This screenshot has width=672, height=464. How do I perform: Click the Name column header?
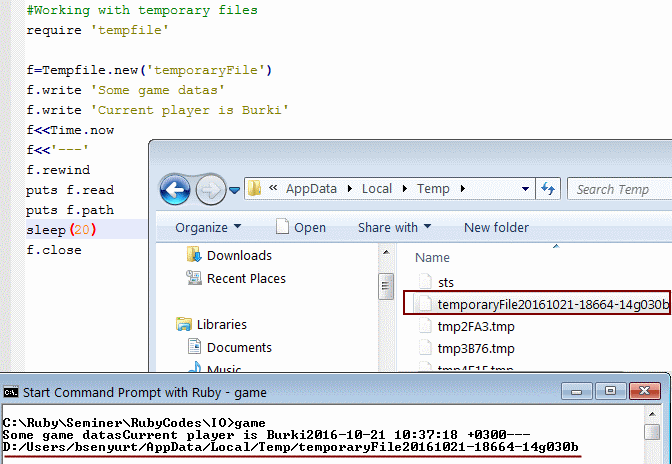(432, 257)
